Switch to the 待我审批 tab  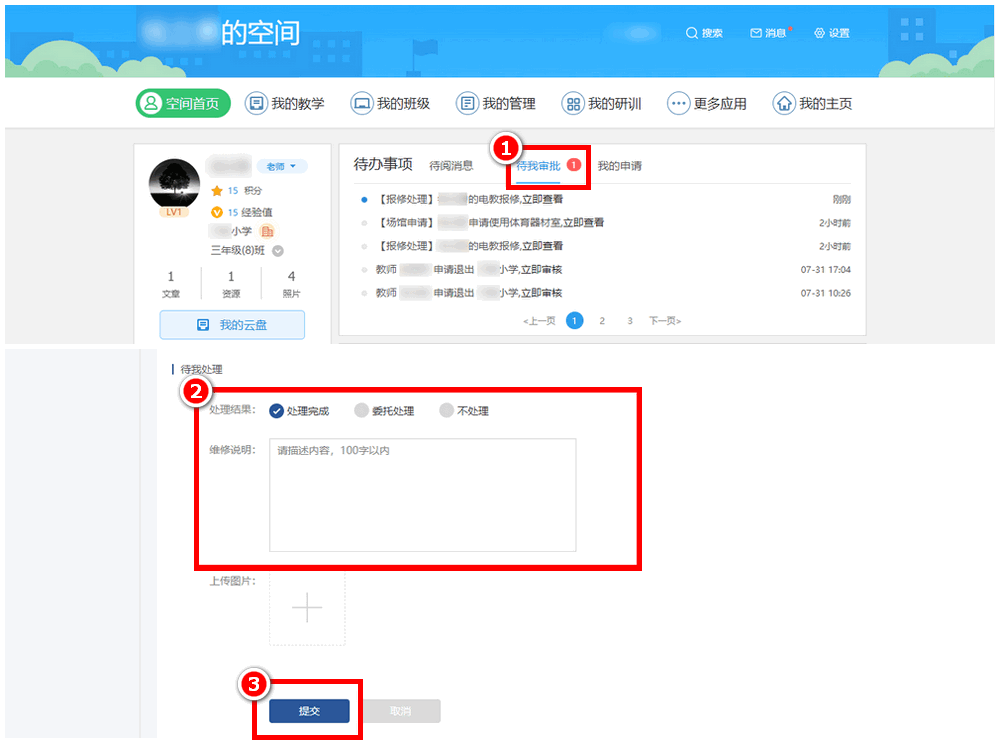pyautogui.click(x=538, y=165)
